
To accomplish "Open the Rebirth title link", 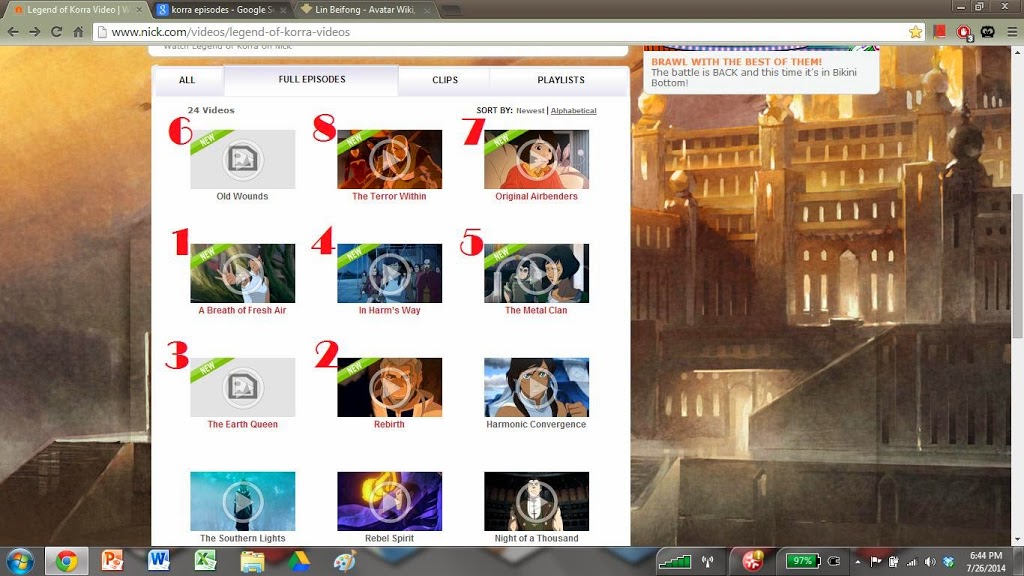I will [x=389, y=424].
